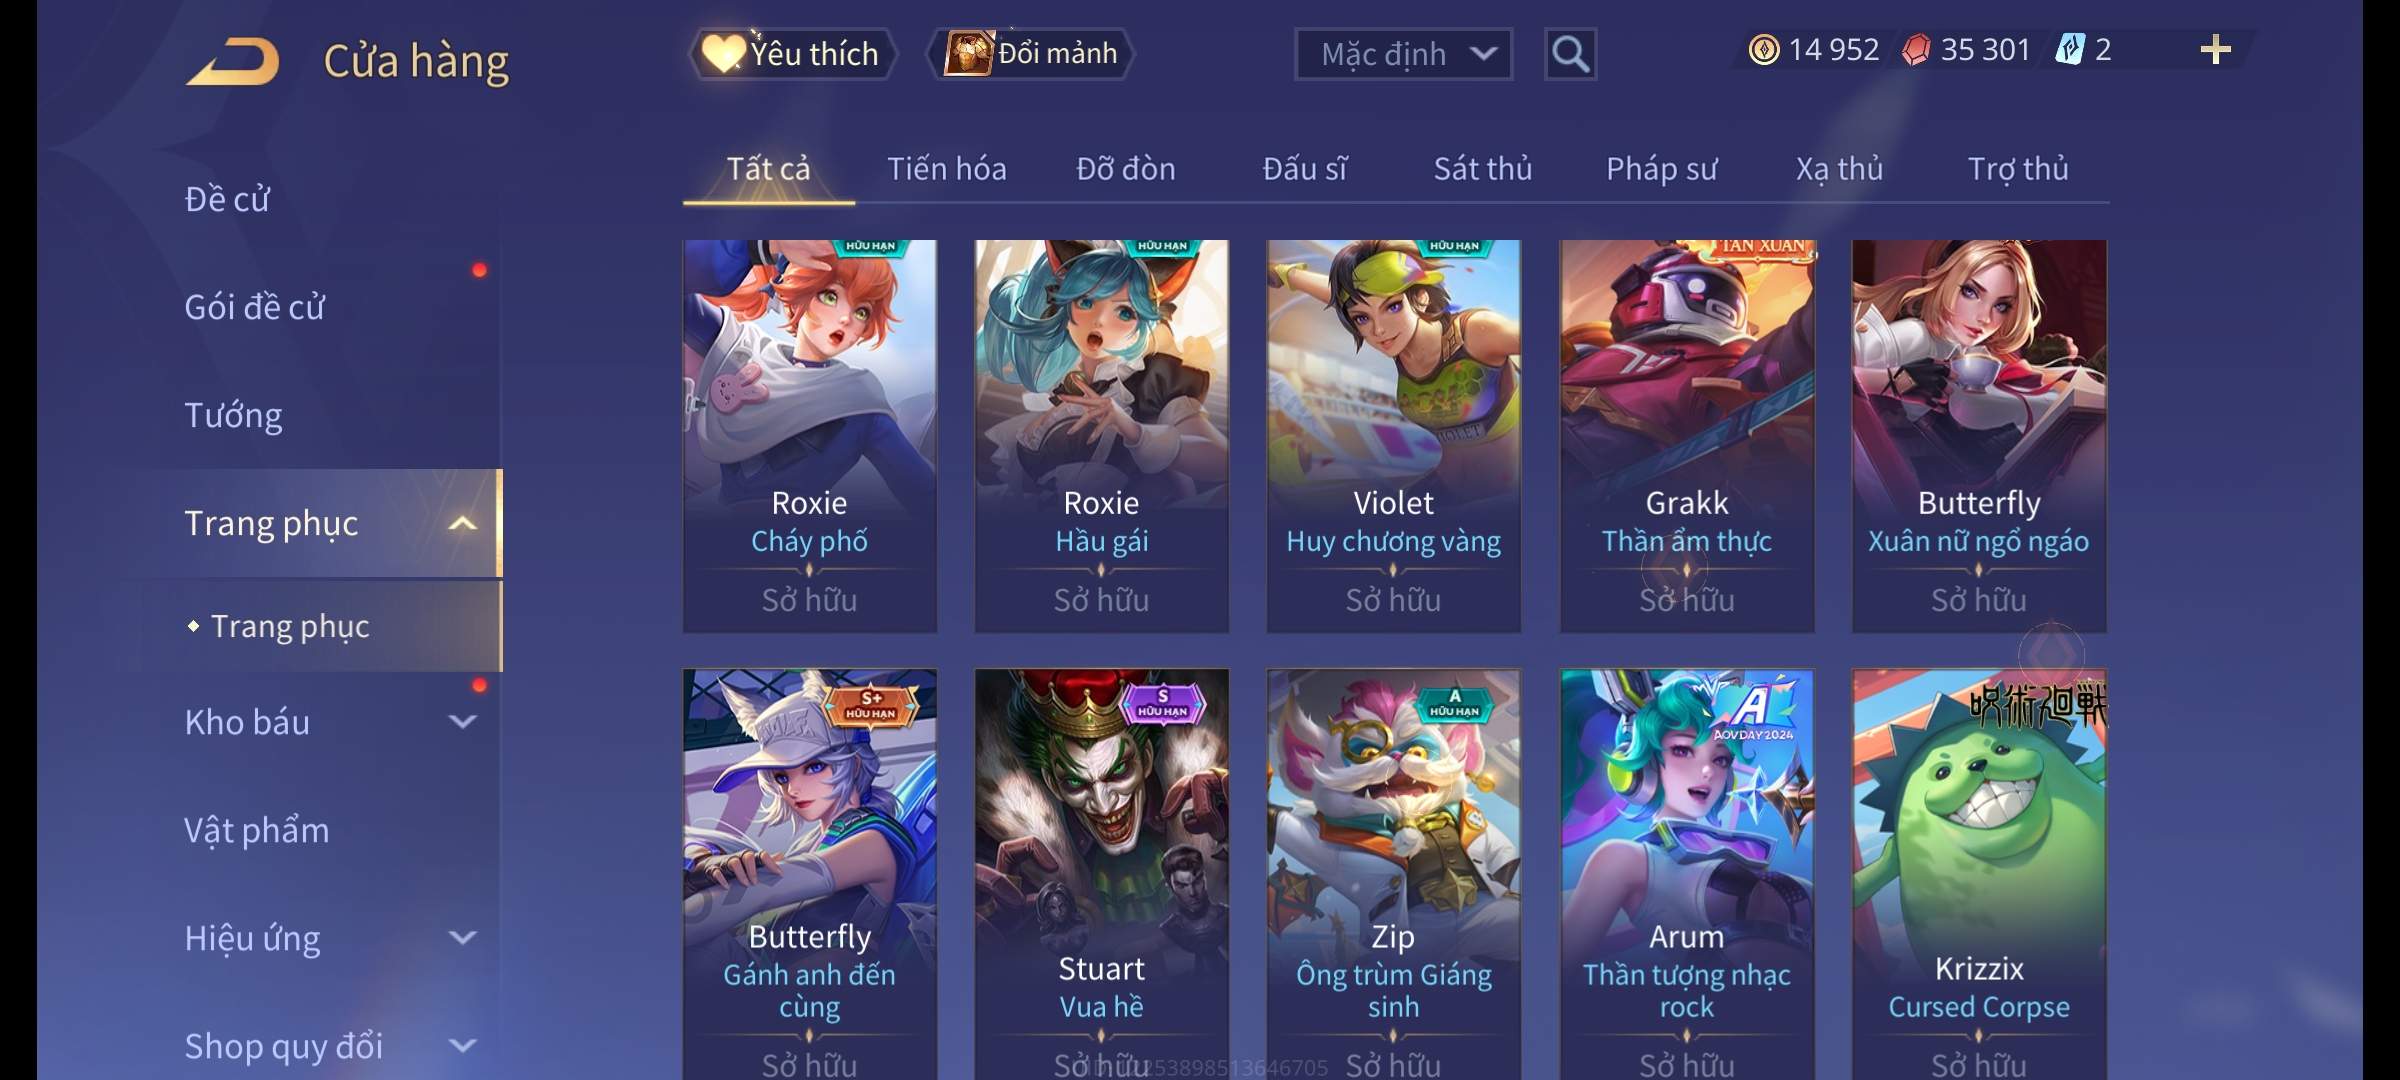Open the Mặc định sort dropdown
The height and width of the screenshot is (1080, 2400).
(1403, 54)
